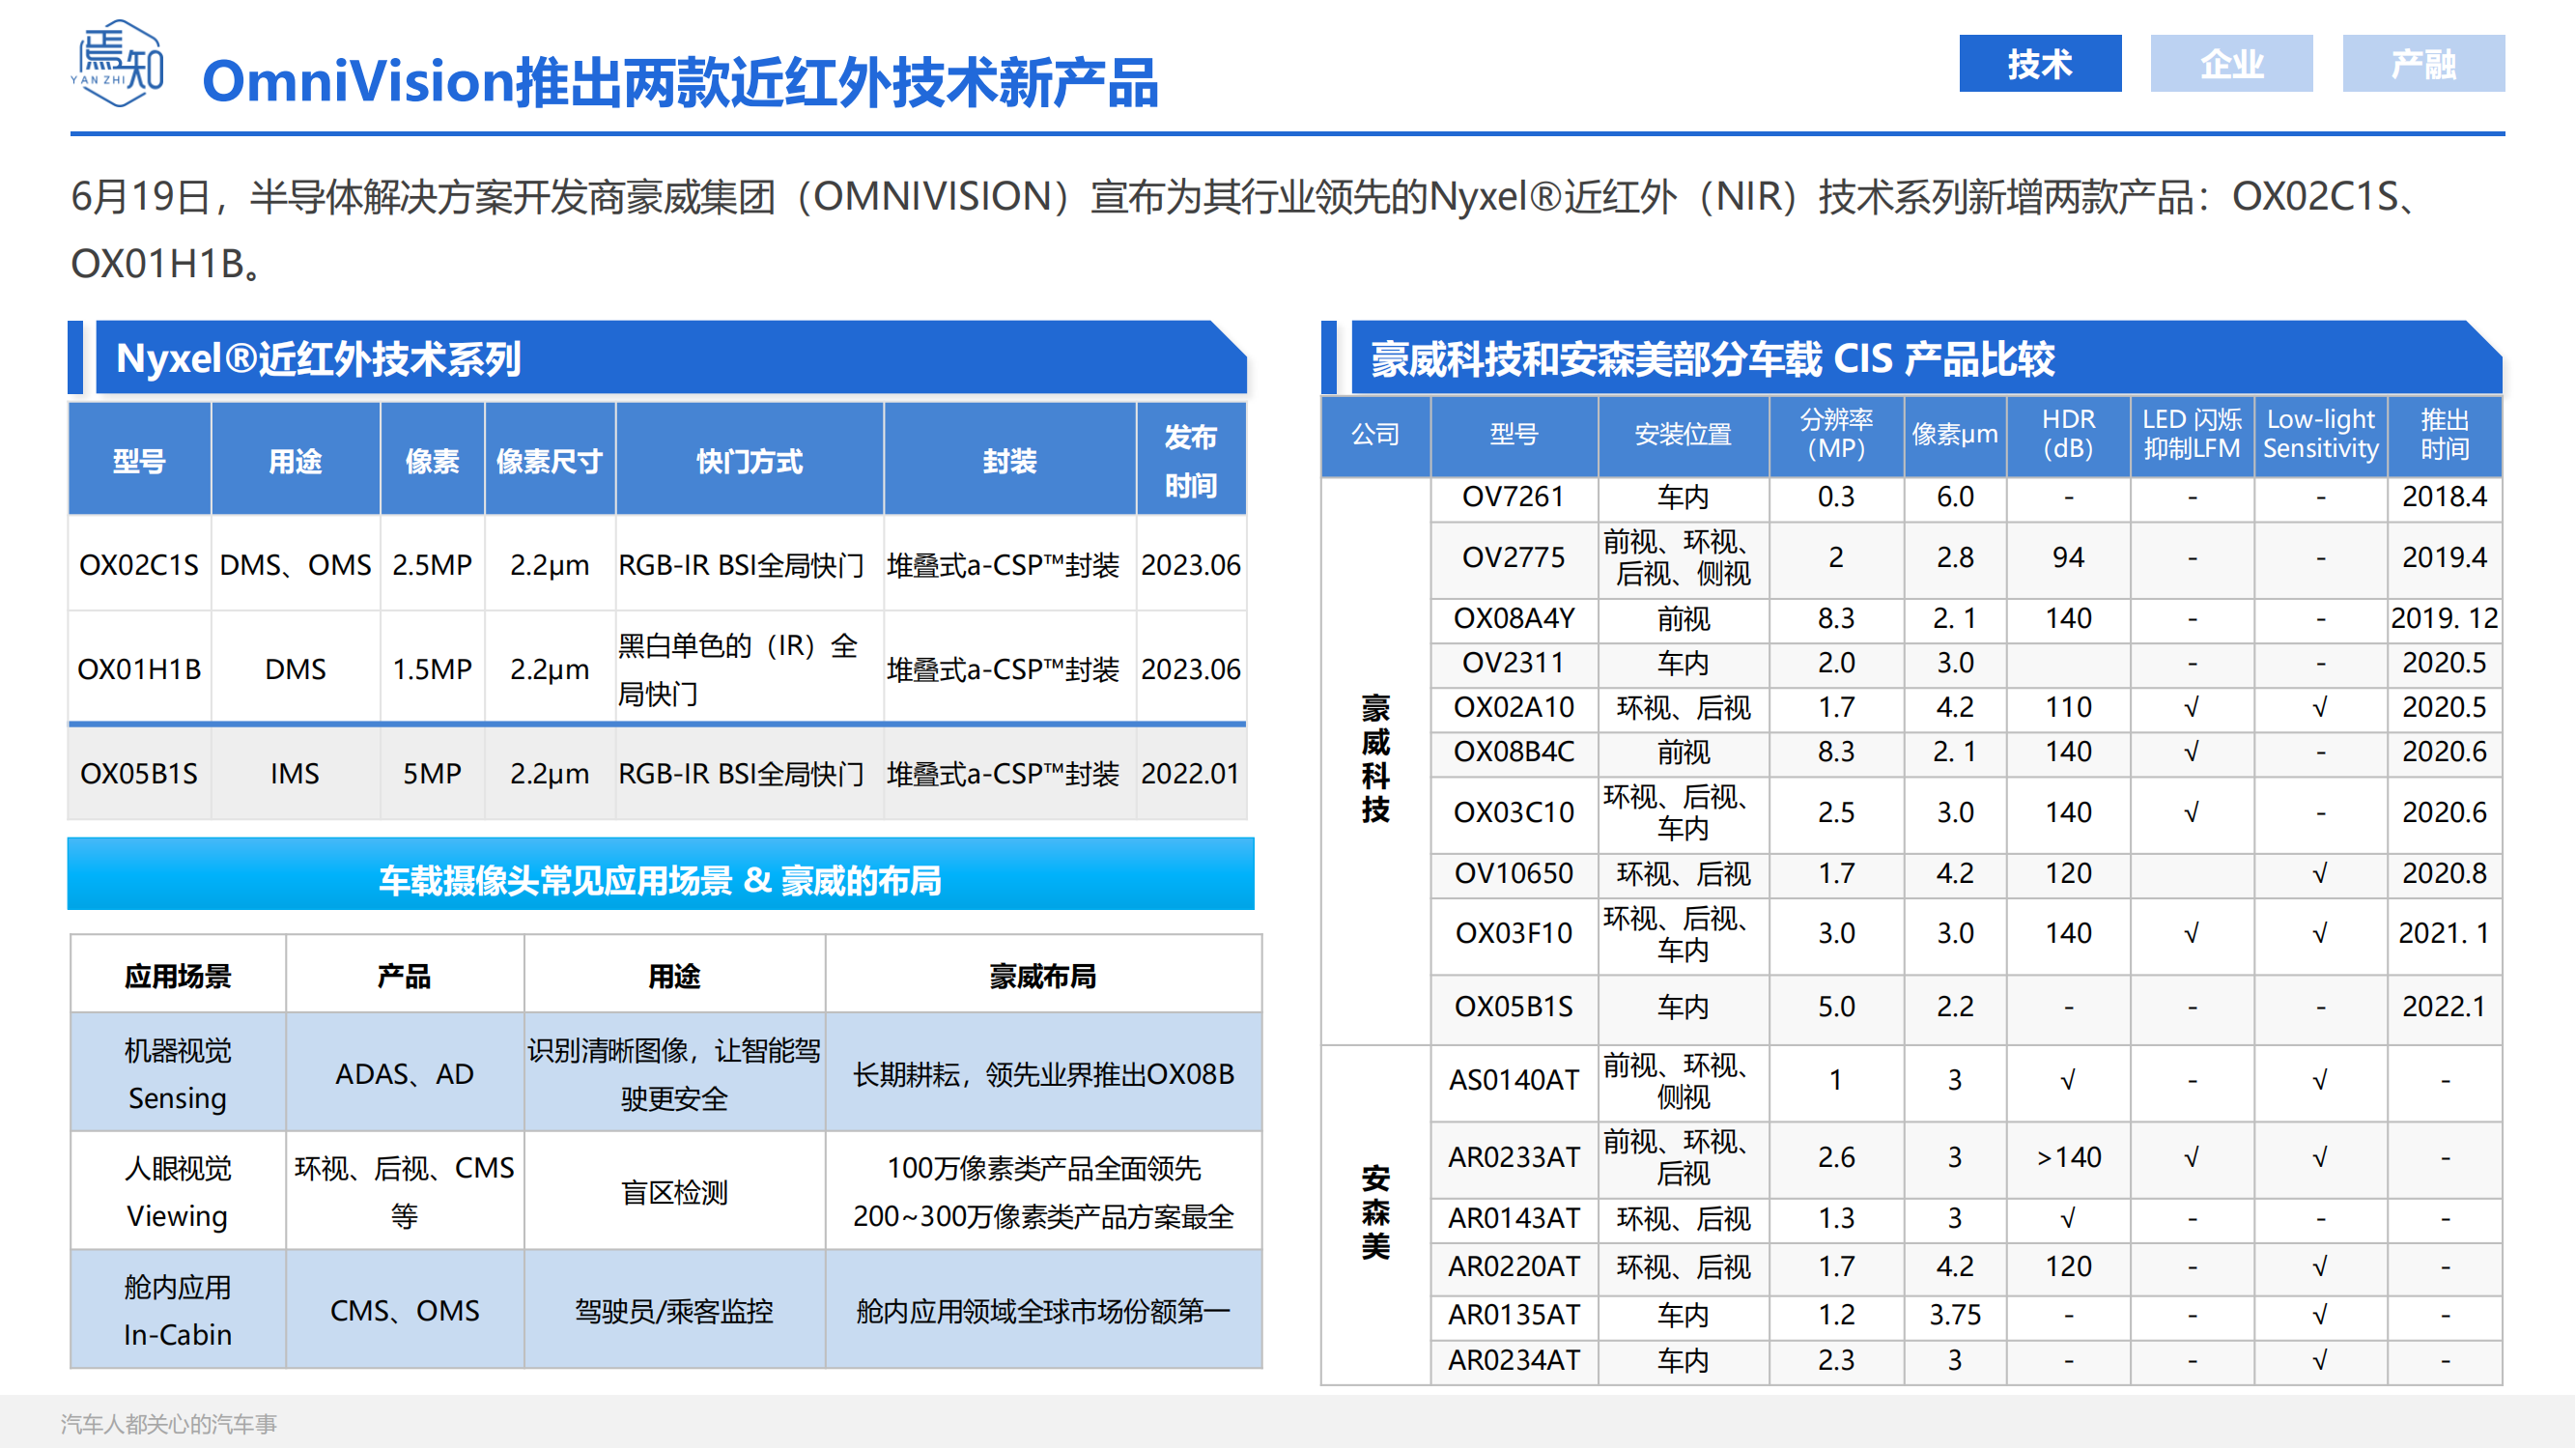Click the '2022.01' release date cell

(x=1190, y=774)
